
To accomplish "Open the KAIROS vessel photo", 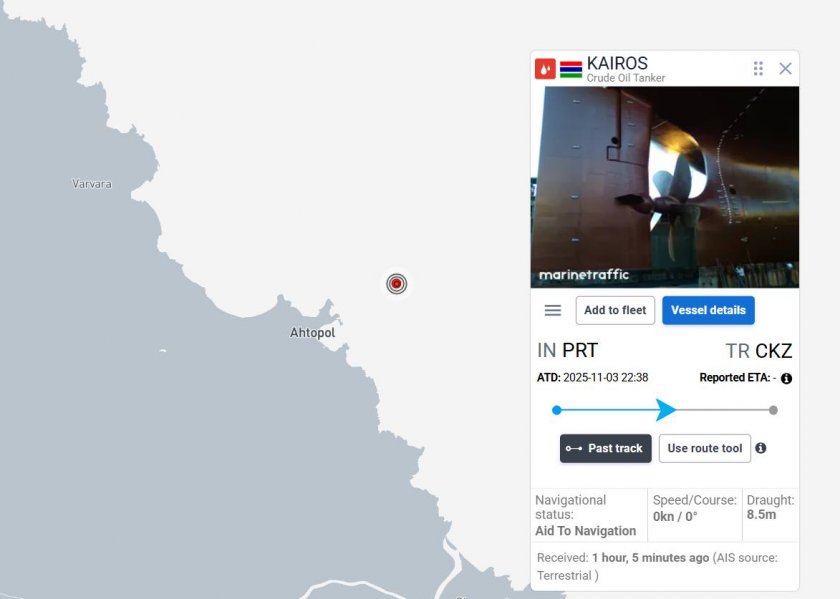I will (x=665, y=188).
